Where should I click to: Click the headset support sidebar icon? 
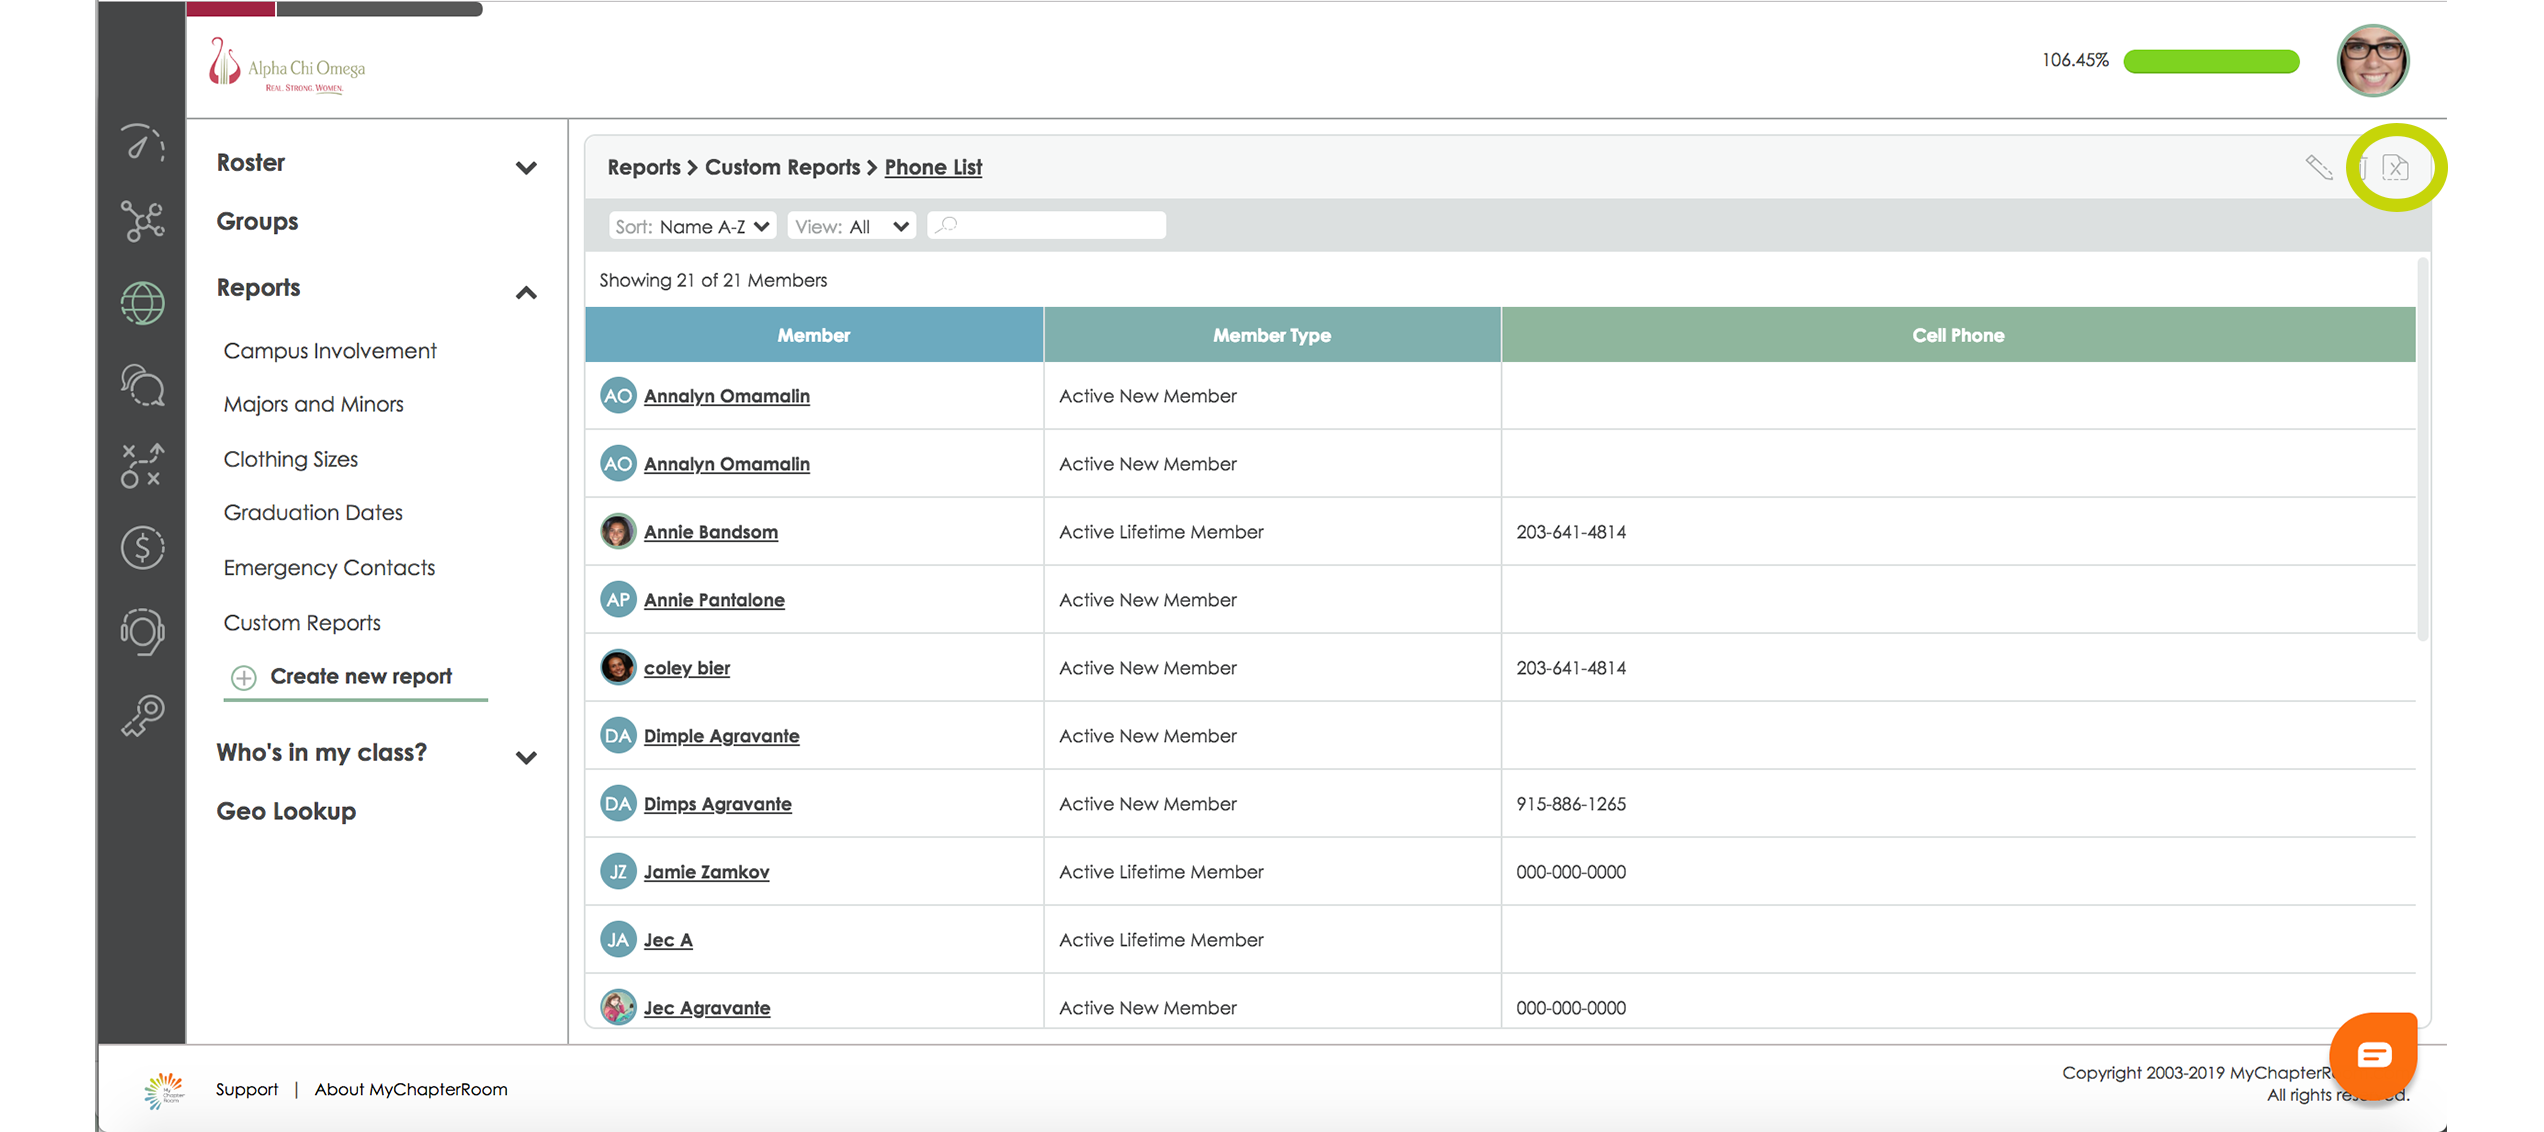click(x=142, y=631)
